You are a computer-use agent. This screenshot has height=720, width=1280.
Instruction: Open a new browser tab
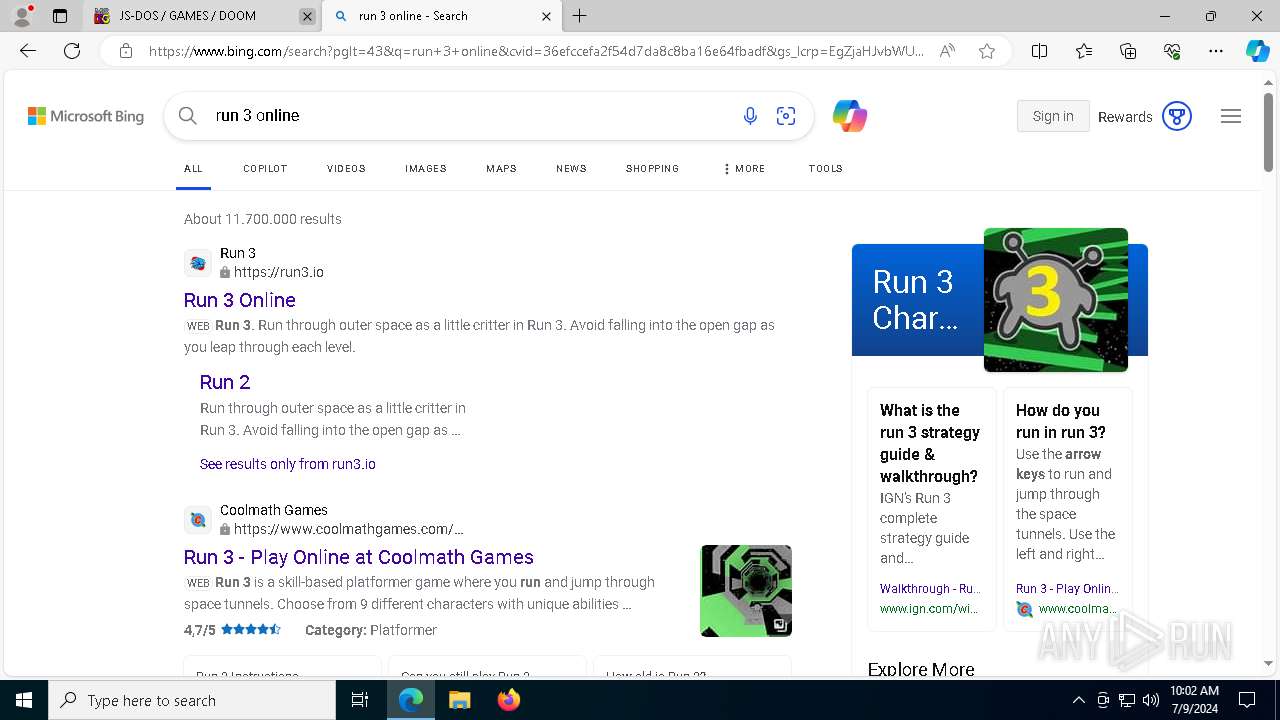[580, 16]
